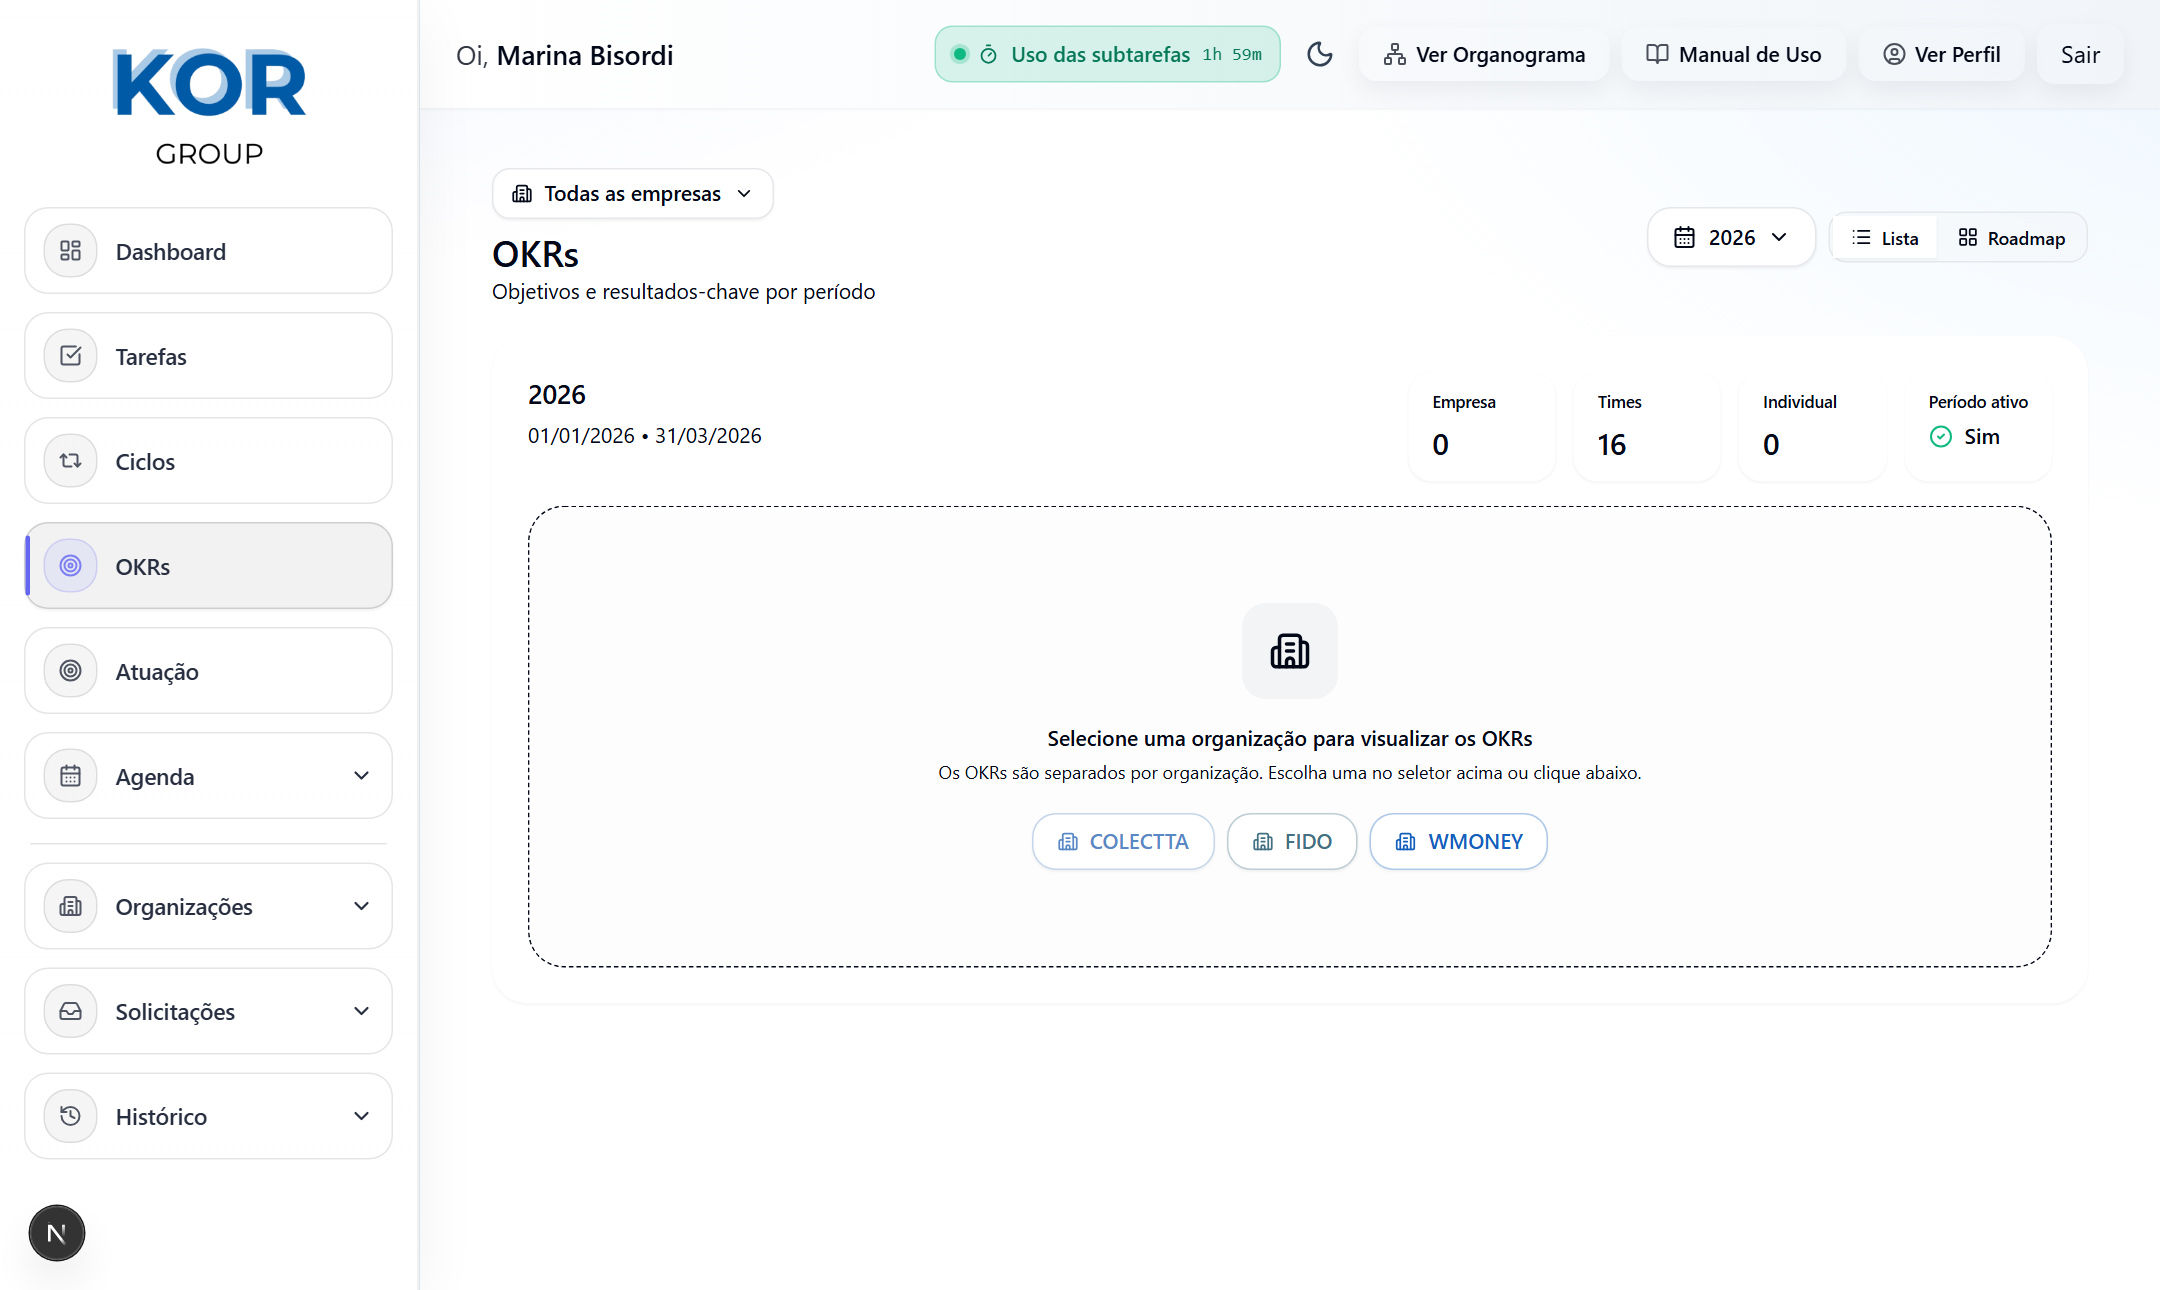The image size is (2160, 1290).
Task: Click the Ciclos repeat arrows icon
Action: point(70,461)
